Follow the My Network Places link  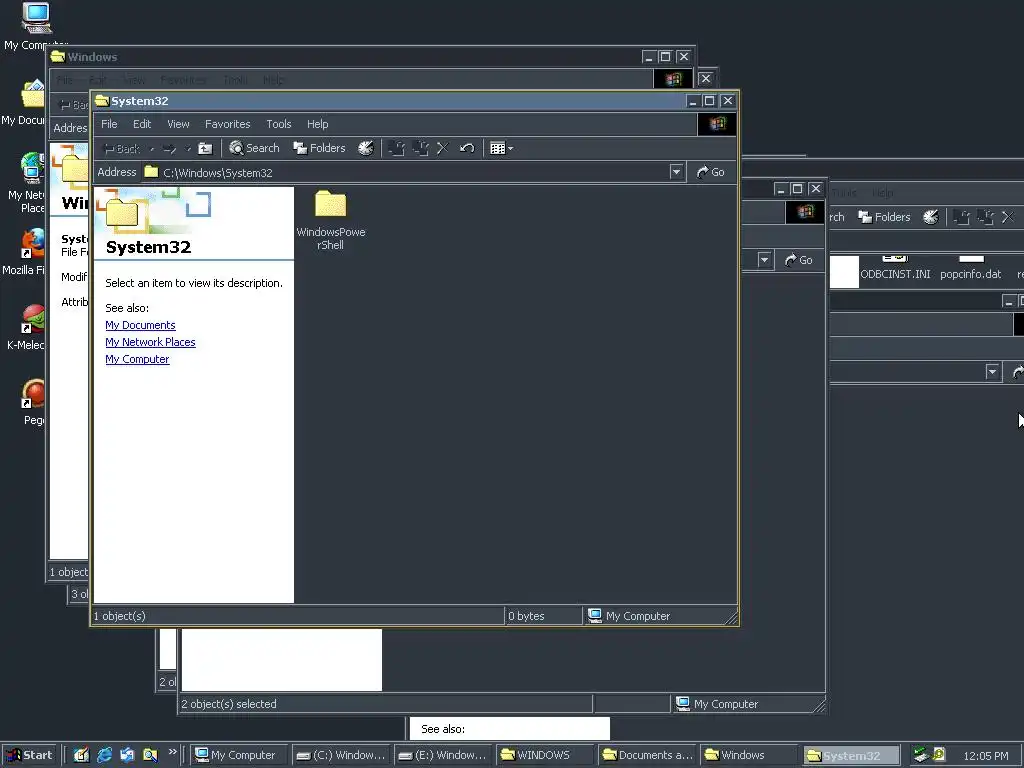click(150, 342)
